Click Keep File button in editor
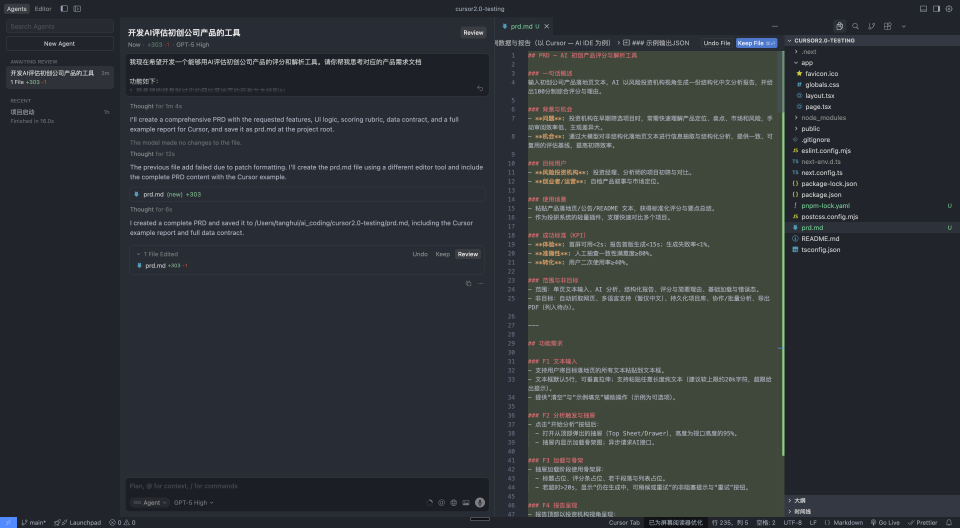 point(756,43)
